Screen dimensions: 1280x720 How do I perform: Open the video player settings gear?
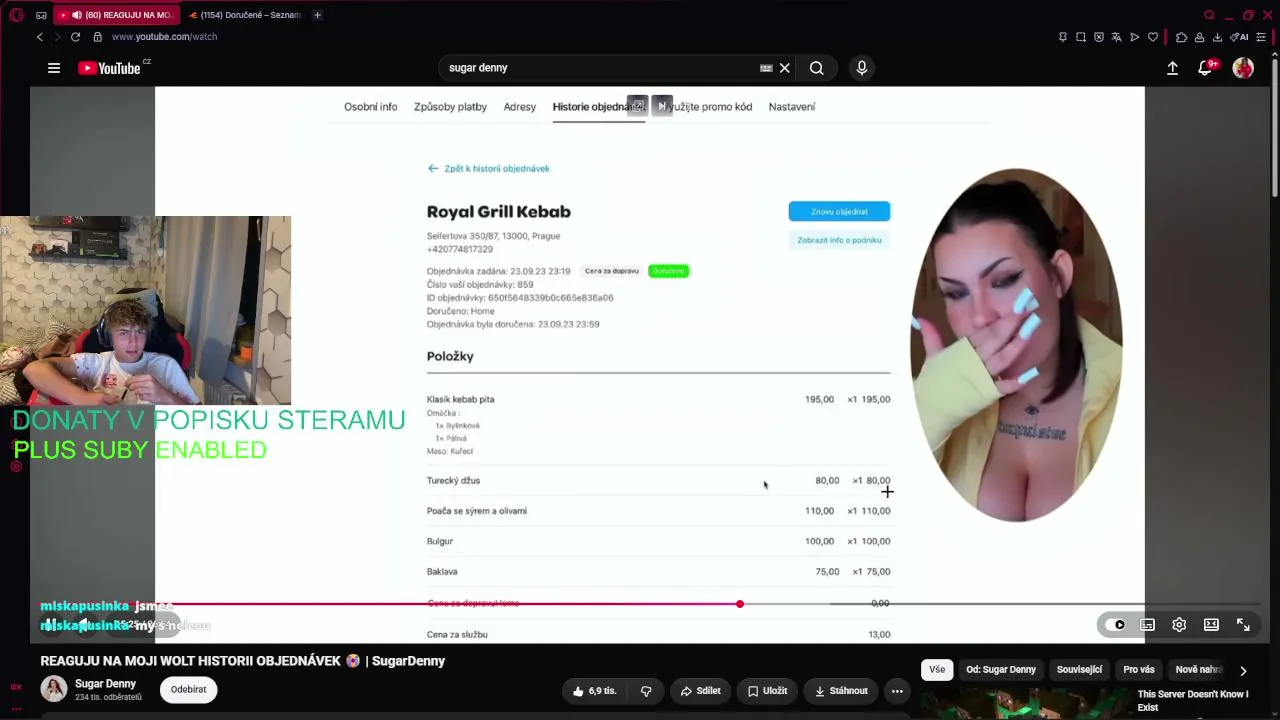(x=1179, y=625)
